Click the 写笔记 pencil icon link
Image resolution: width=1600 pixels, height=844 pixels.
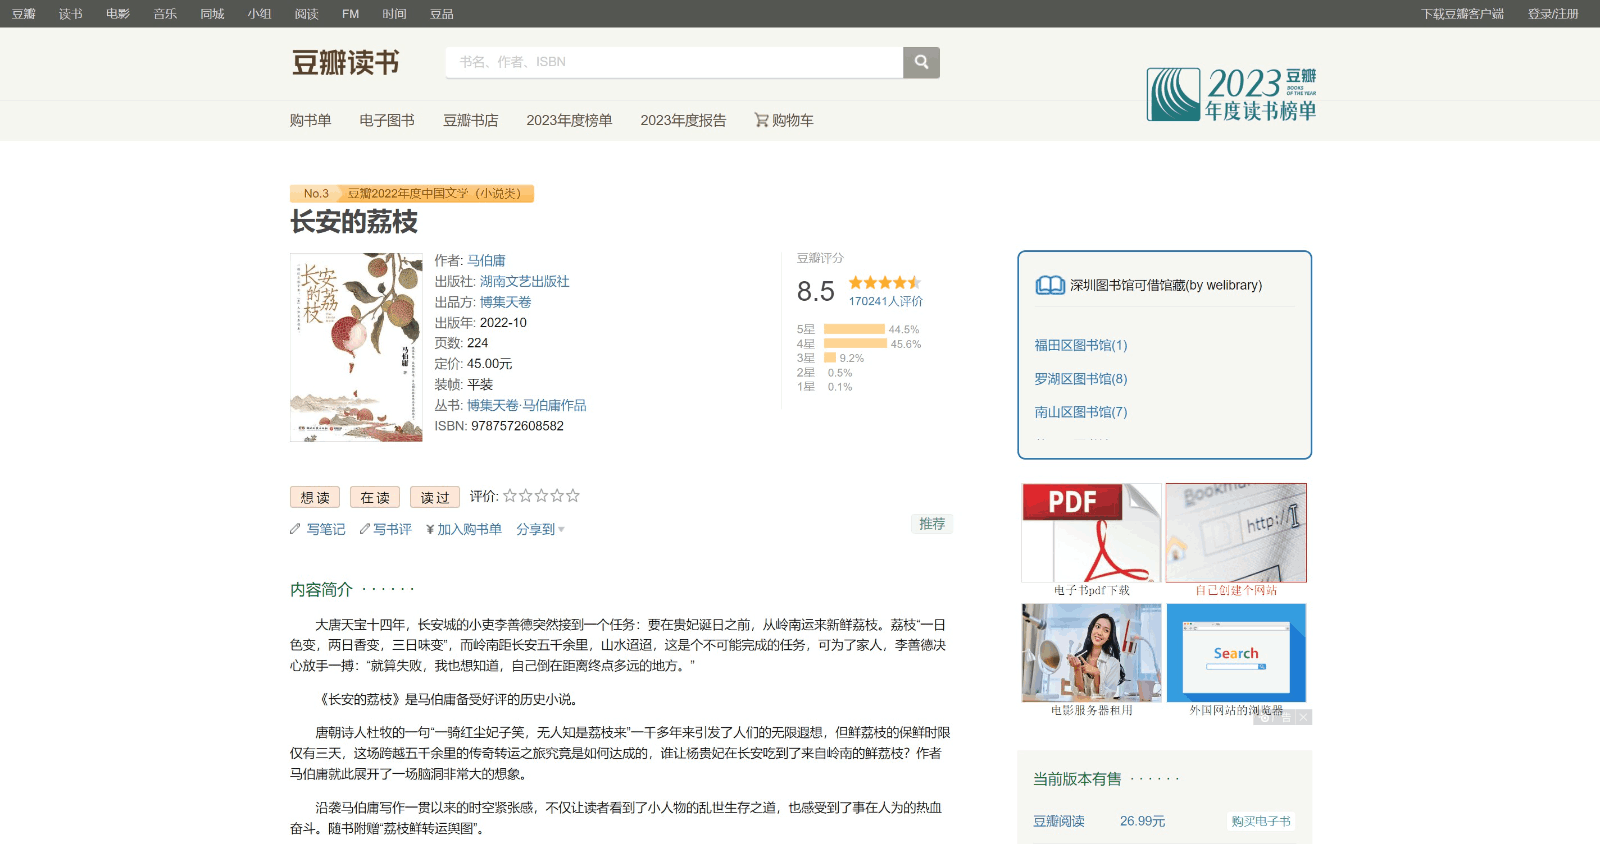(x=296, y=529)
